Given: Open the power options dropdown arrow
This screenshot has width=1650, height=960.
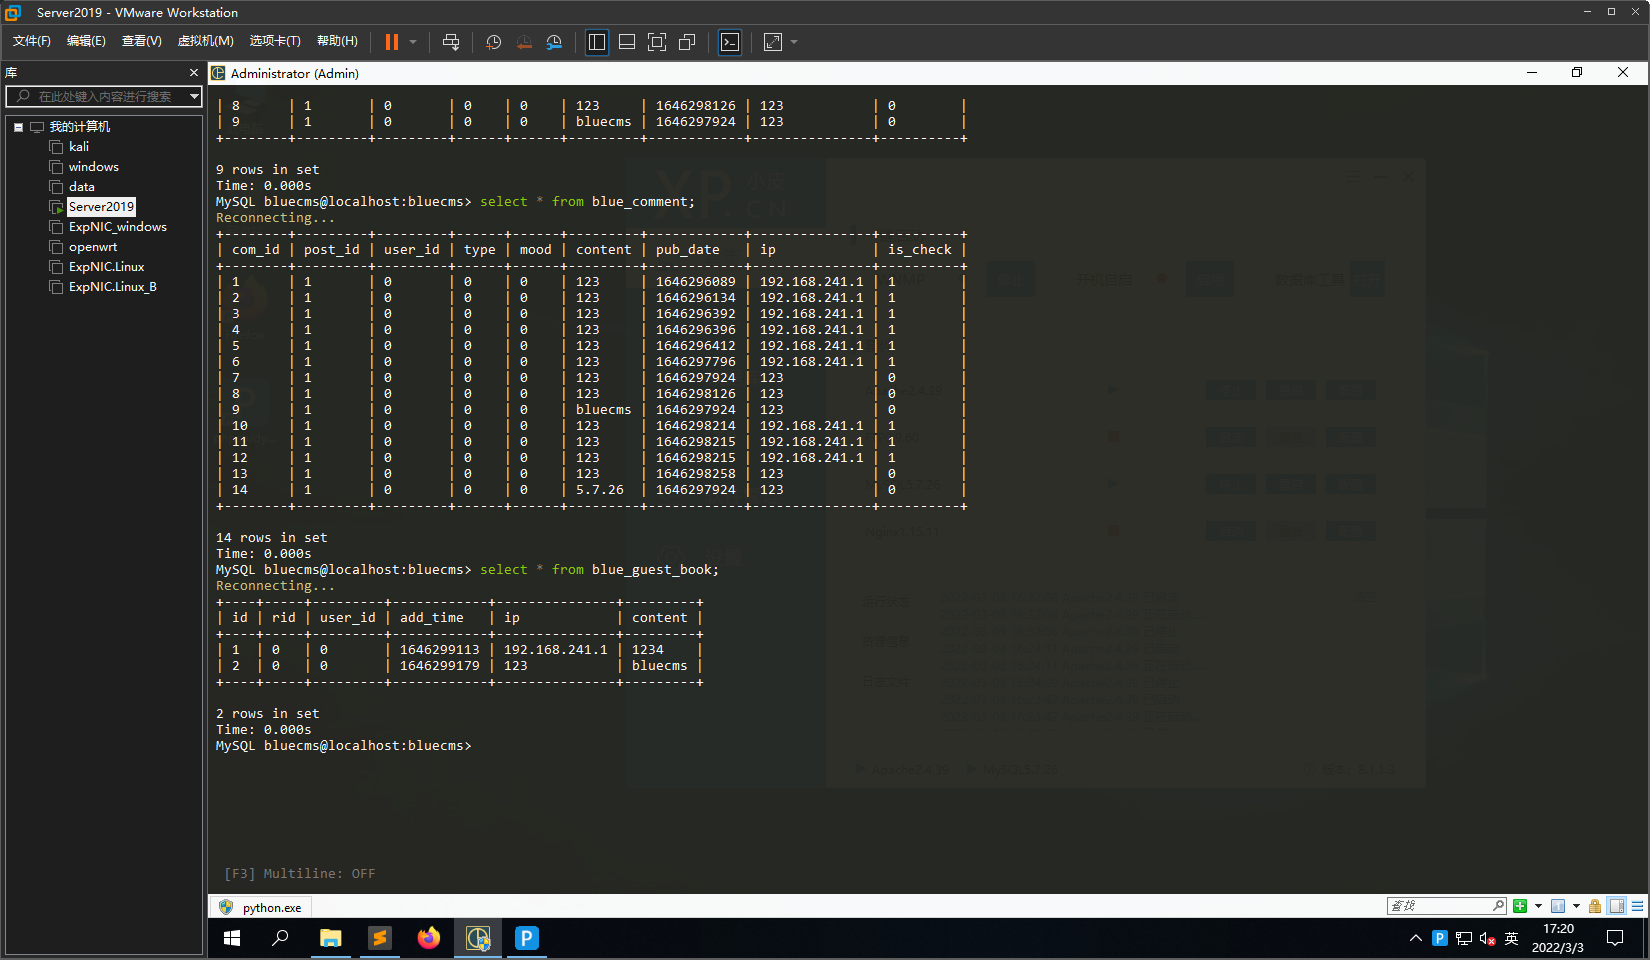Looking at the screenshot, I should pos(413,42).
